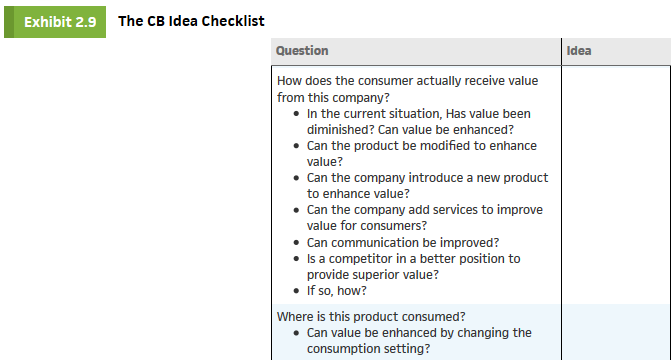
Task: Click the bullet Can the company add services
Action: [x=425, y=218]
